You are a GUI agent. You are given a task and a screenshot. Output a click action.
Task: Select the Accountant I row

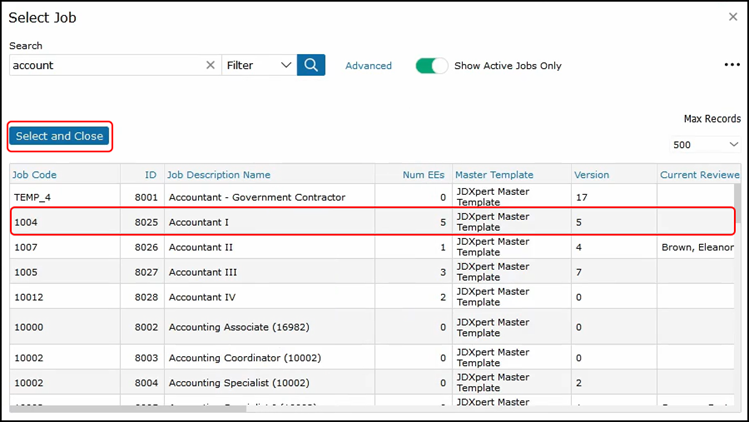tap(199, 222)
